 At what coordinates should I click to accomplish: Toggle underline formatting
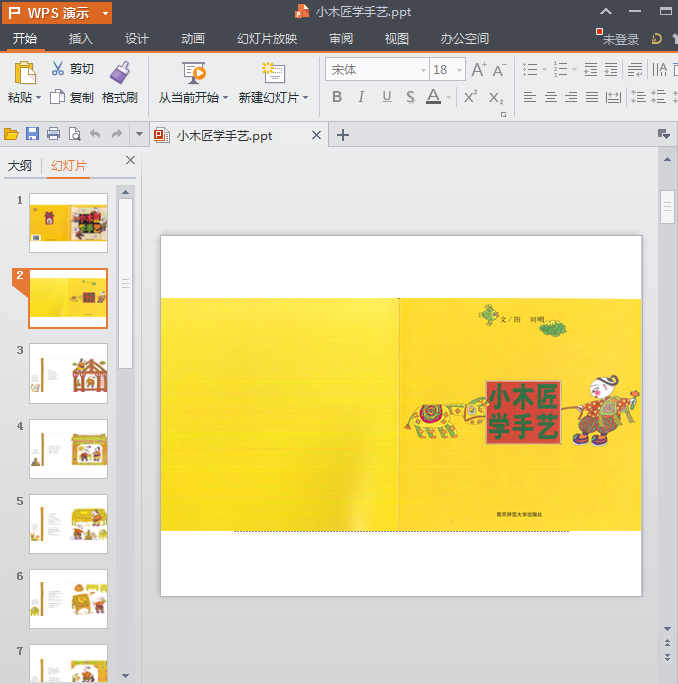[x=387, y=97]
